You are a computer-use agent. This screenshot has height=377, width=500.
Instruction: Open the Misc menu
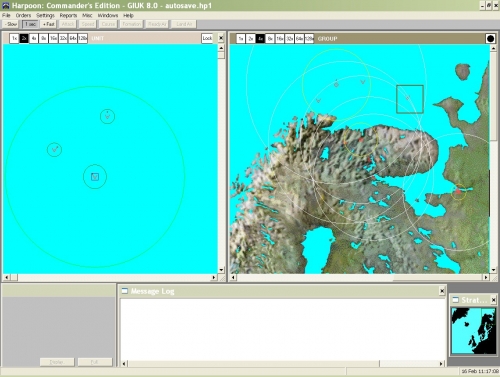(87, 15)
